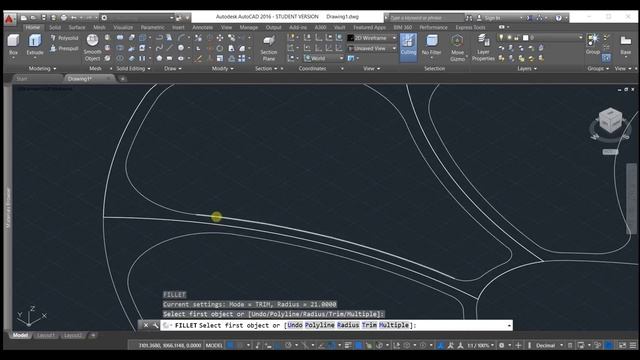
Task: Click the Undo arrow in quick access toolbar
Action: tap(74, 18)
